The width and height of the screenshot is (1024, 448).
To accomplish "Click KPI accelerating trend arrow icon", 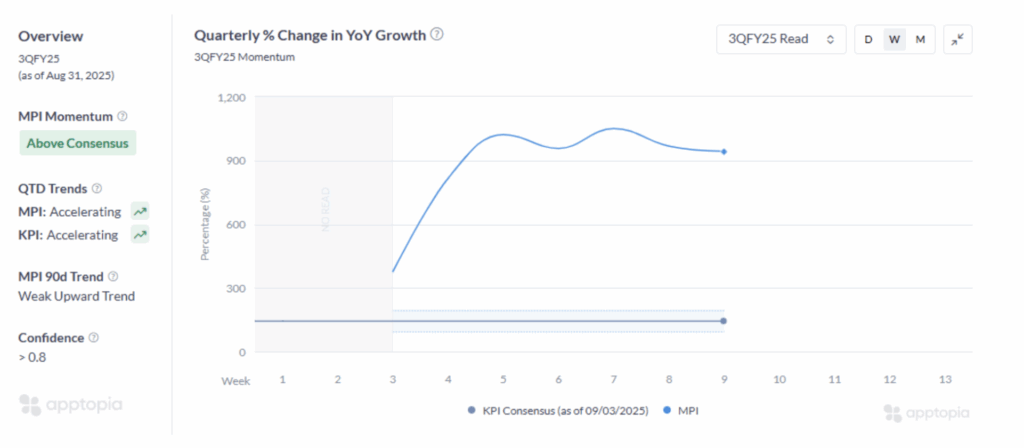I will click(x=140, y=235).
